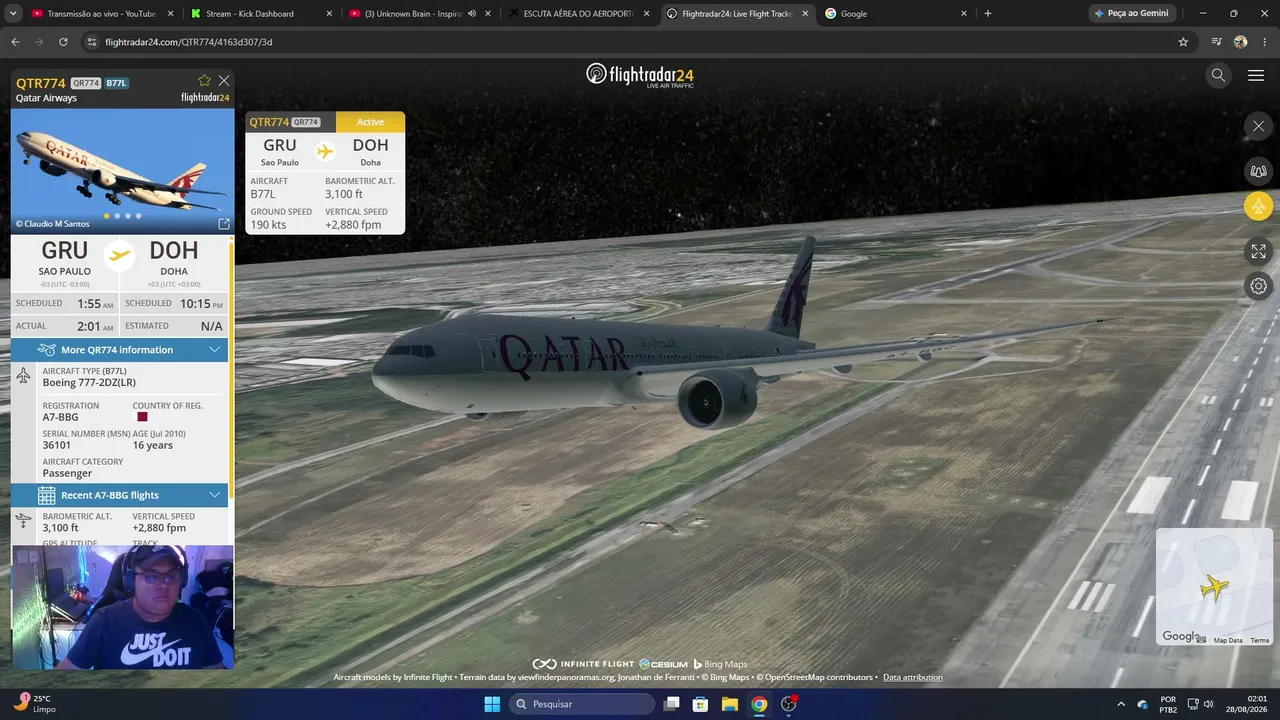Click the GRU departure airport code in side panel

(x=65, y=250)
